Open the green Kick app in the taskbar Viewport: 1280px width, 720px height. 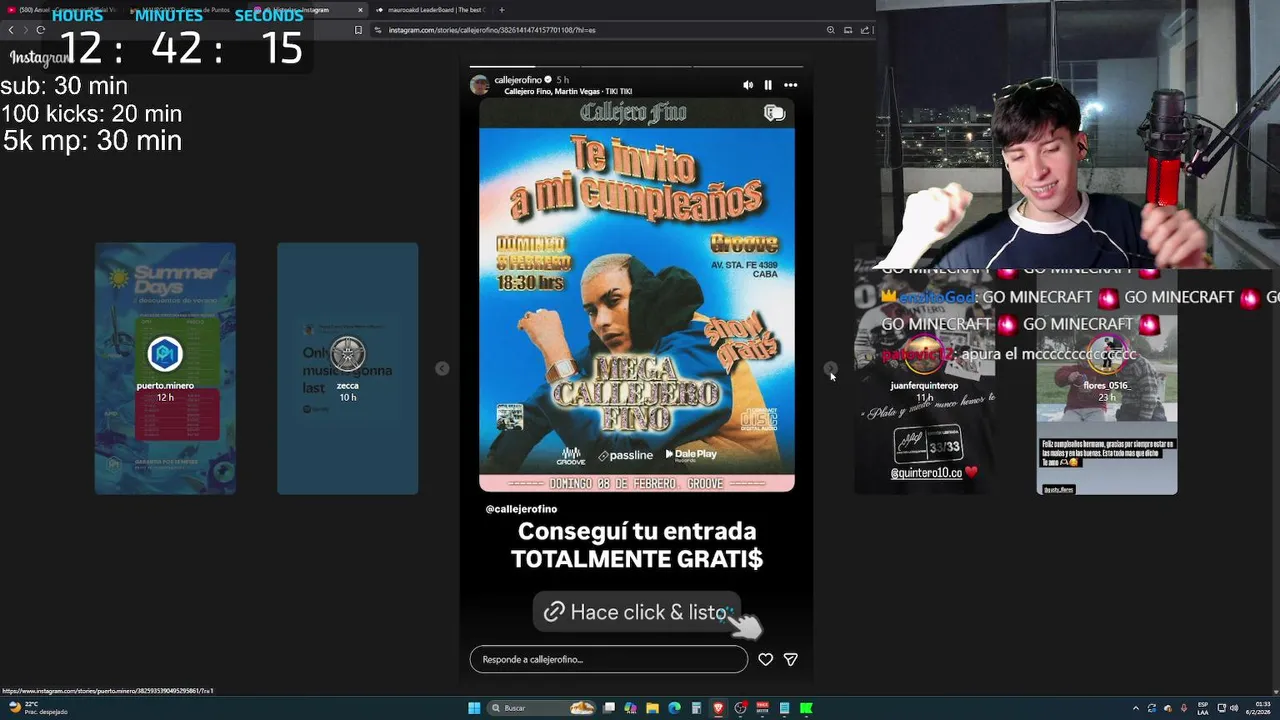point(806,708)
